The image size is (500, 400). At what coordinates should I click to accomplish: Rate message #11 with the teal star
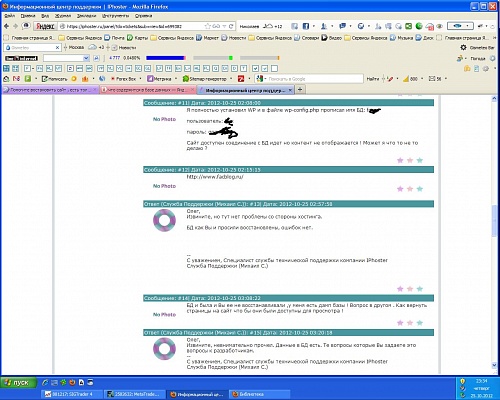(x=420, y=160)
